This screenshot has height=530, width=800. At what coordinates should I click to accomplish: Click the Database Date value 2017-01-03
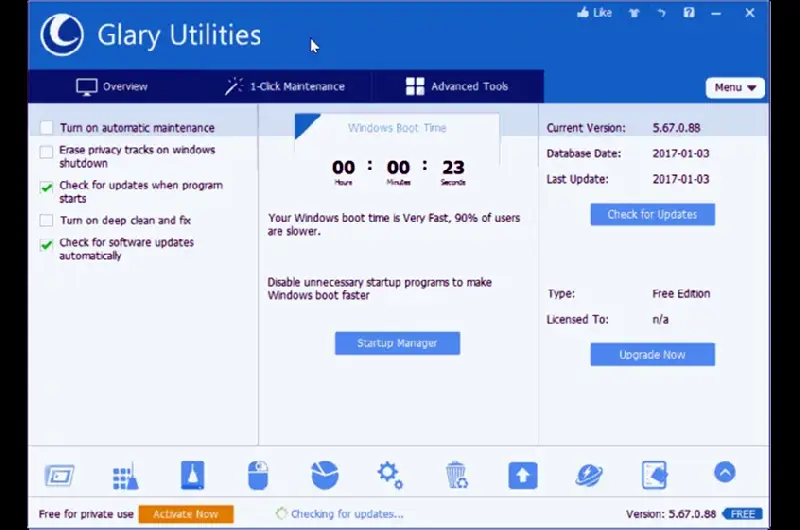click(x=681, y=154)
